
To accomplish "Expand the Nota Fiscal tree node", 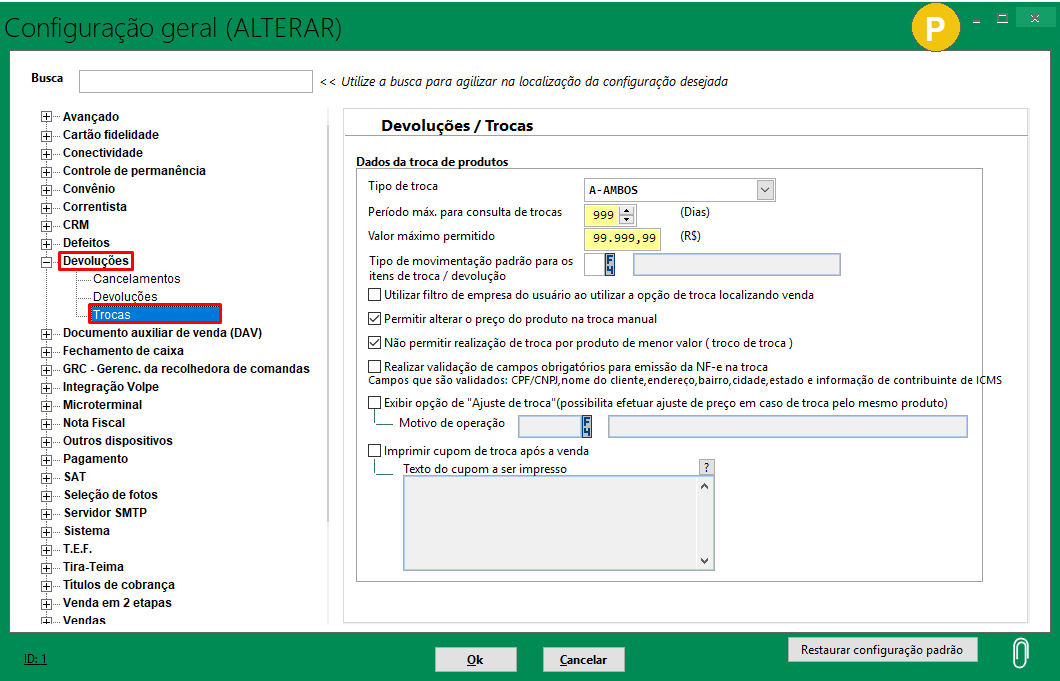I will (x=46, y=423).
